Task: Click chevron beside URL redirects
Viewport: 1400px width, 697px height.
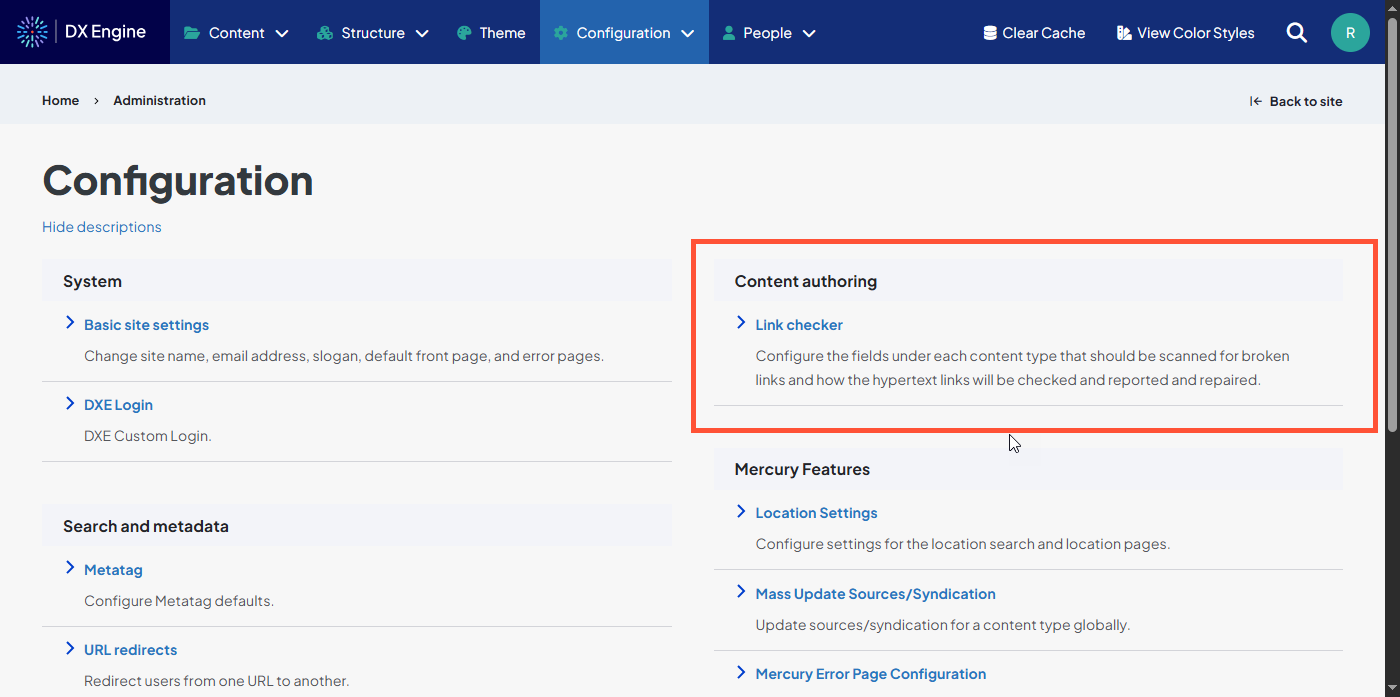Action: tap(70, 648)
